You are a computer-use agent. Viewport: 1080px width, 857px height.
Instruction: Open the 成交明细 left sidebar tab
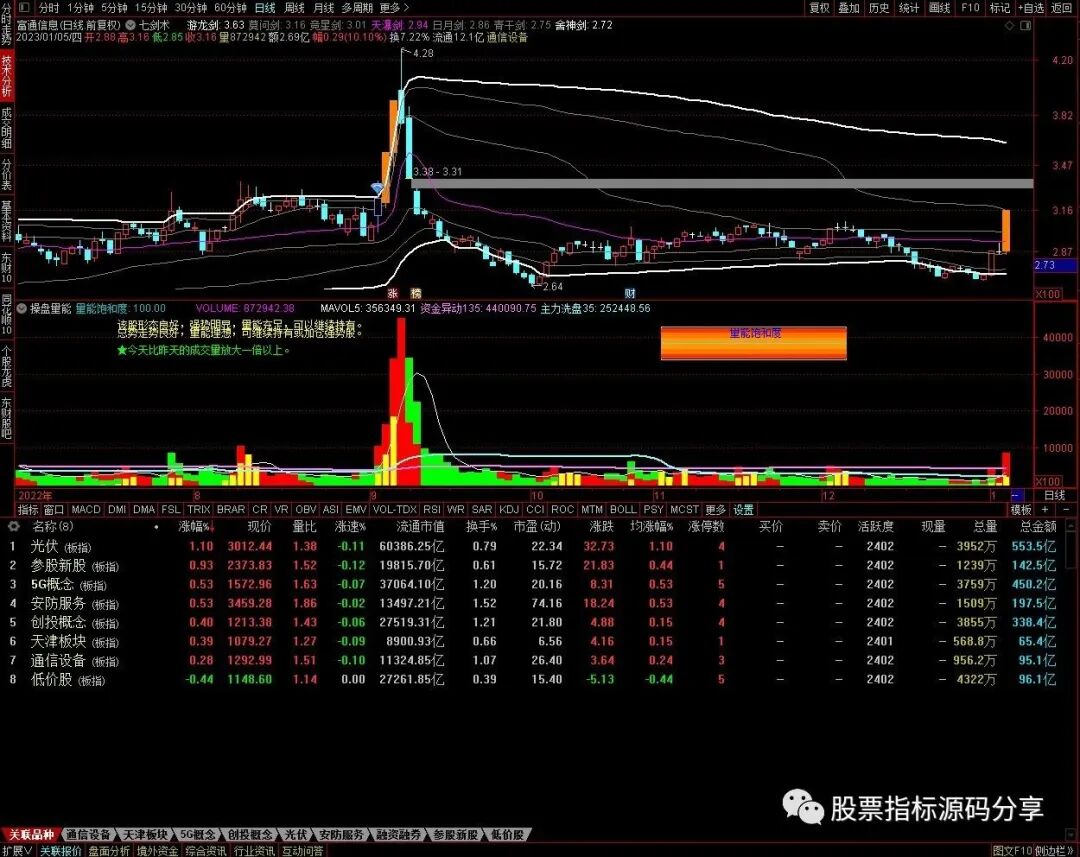tap(6, 127)
